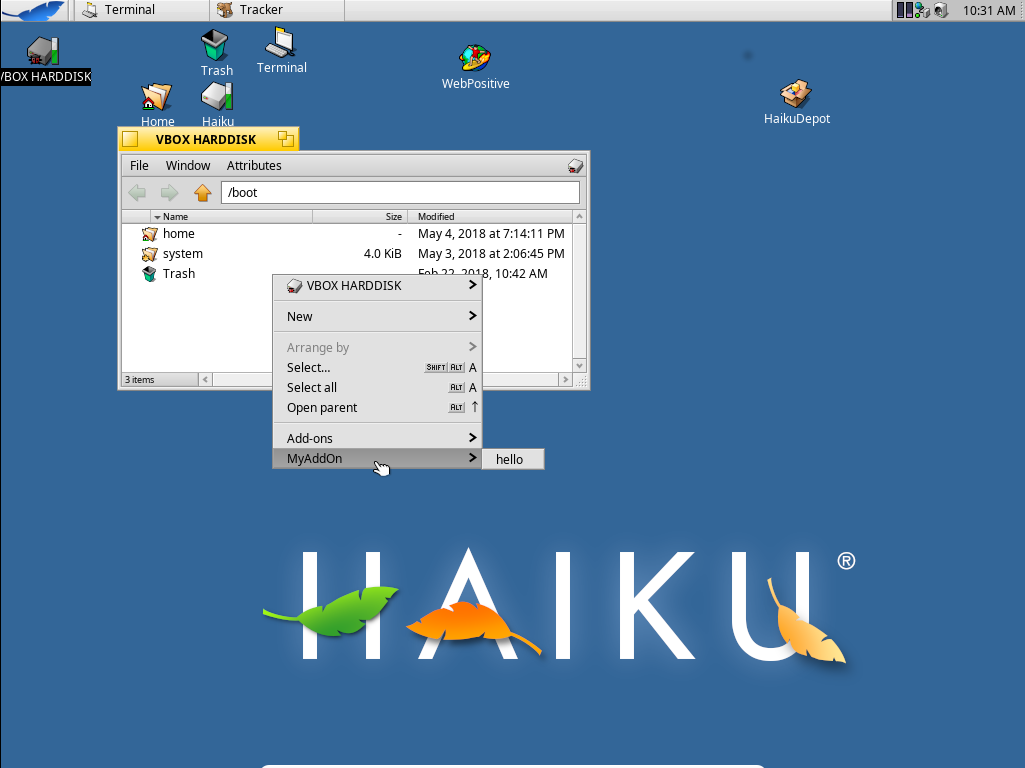The height and width of the screenshot is (768, 1025).
Task: Select the Trash item in the file list
Action: pos(169,274)
